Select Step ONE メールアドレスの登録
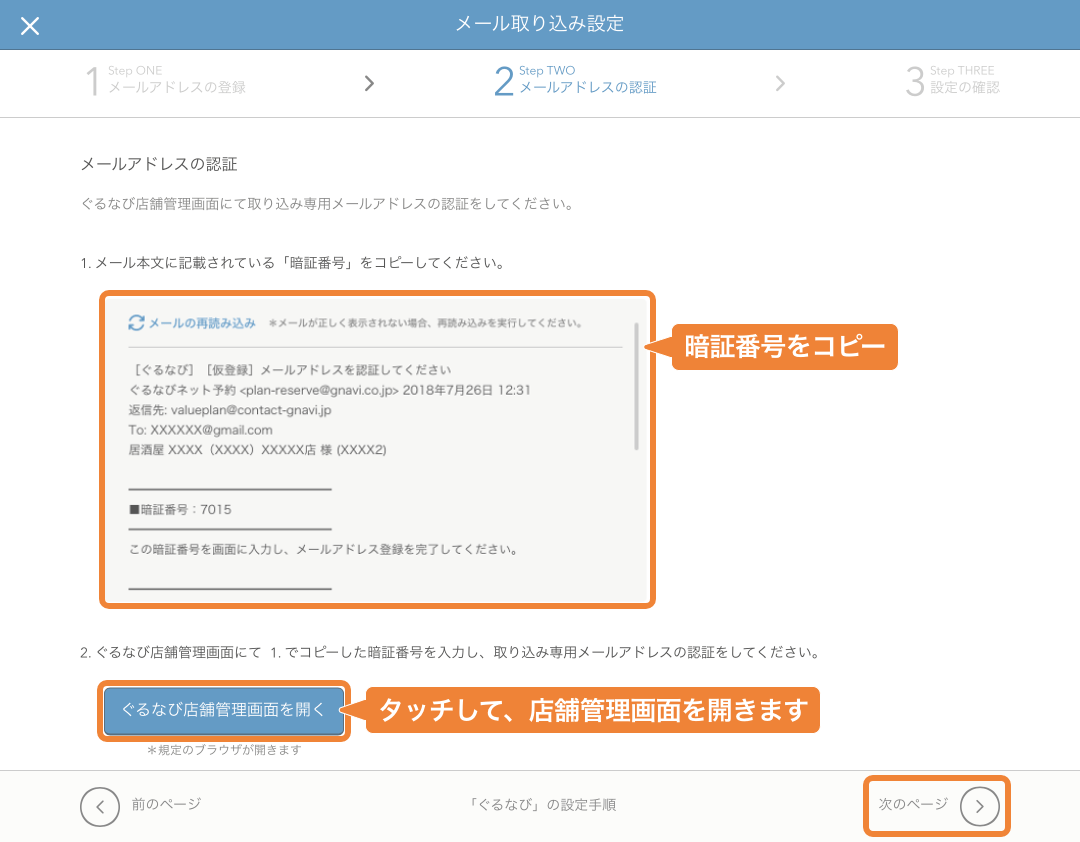 pos(166,81)
